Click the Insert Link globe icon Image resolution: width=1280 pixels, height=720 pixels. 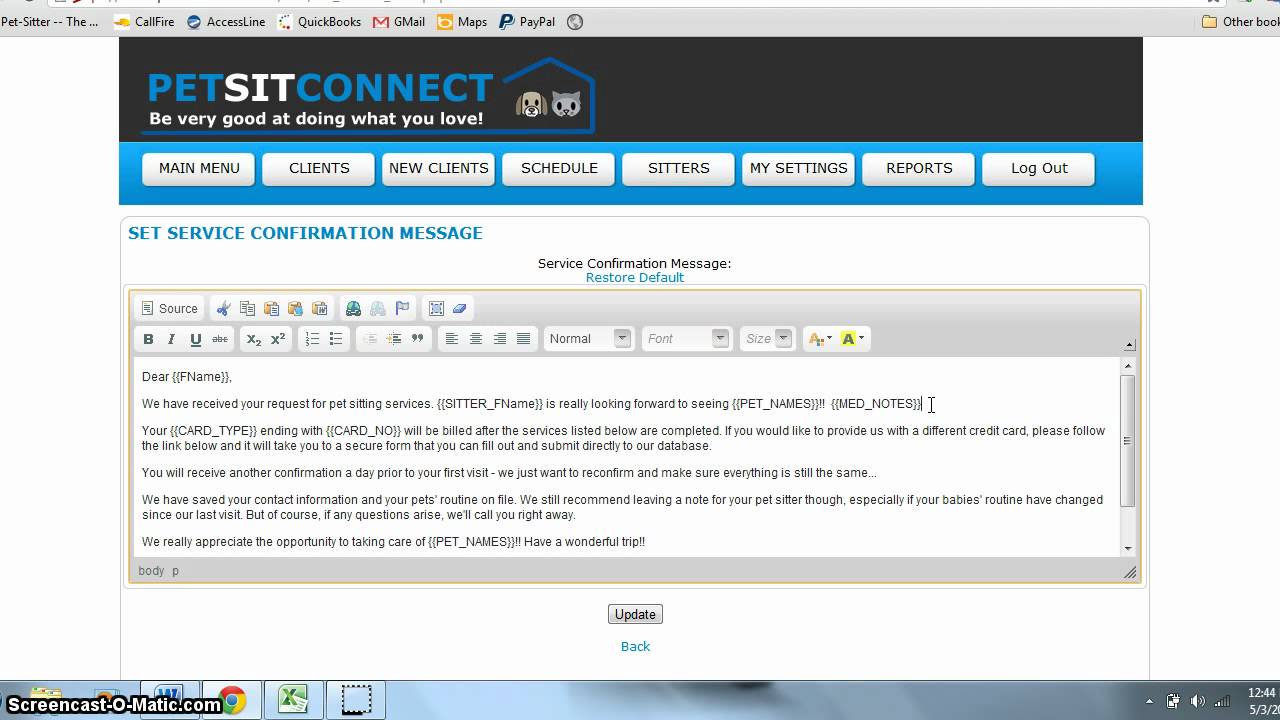tap(354, 309)
